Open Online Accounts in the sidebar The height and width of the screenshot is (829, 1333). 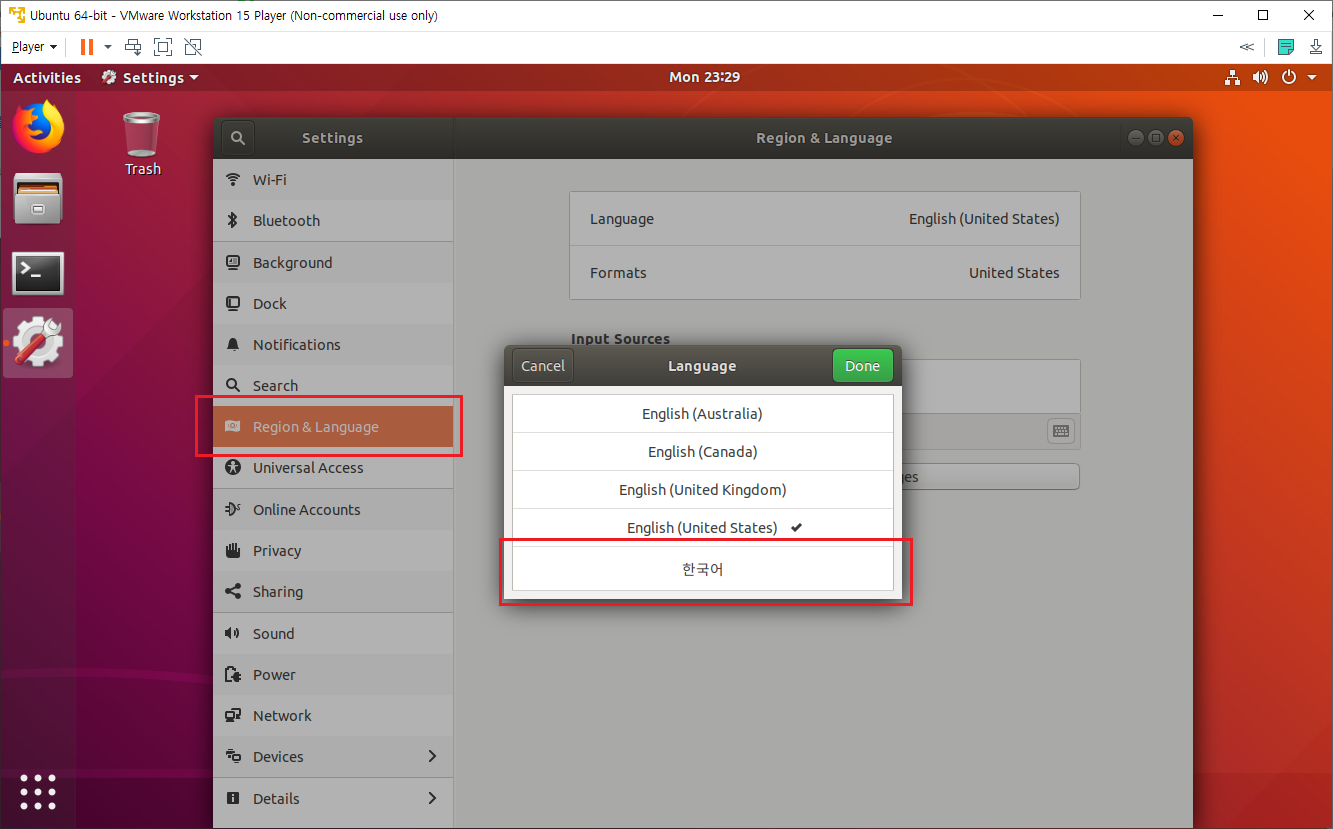coord(333,510)
